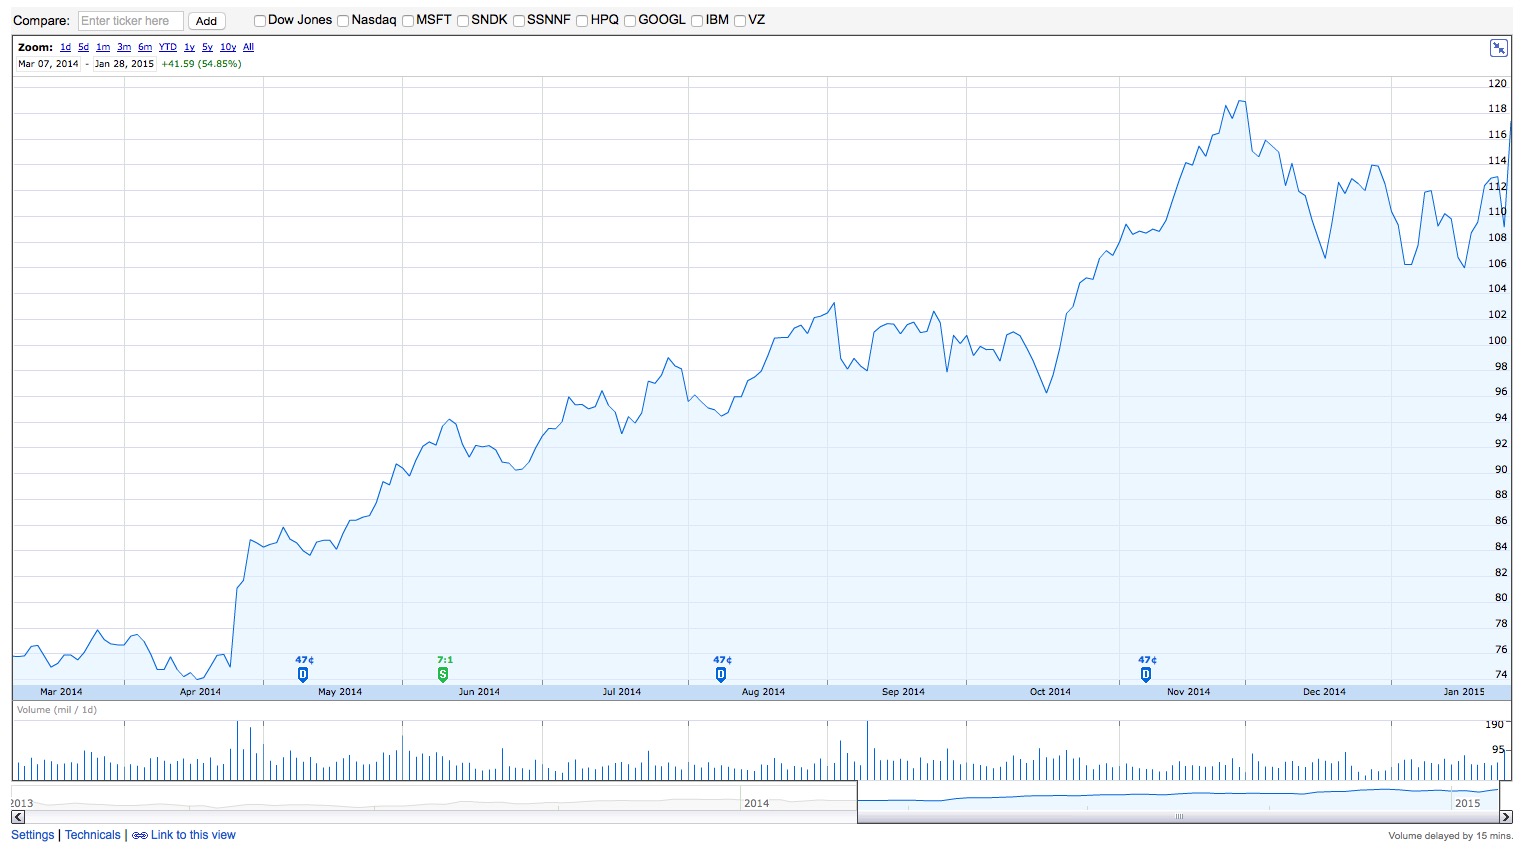Set zoom to 1d
The image size is (1524, 853).
tap(65, 47)
